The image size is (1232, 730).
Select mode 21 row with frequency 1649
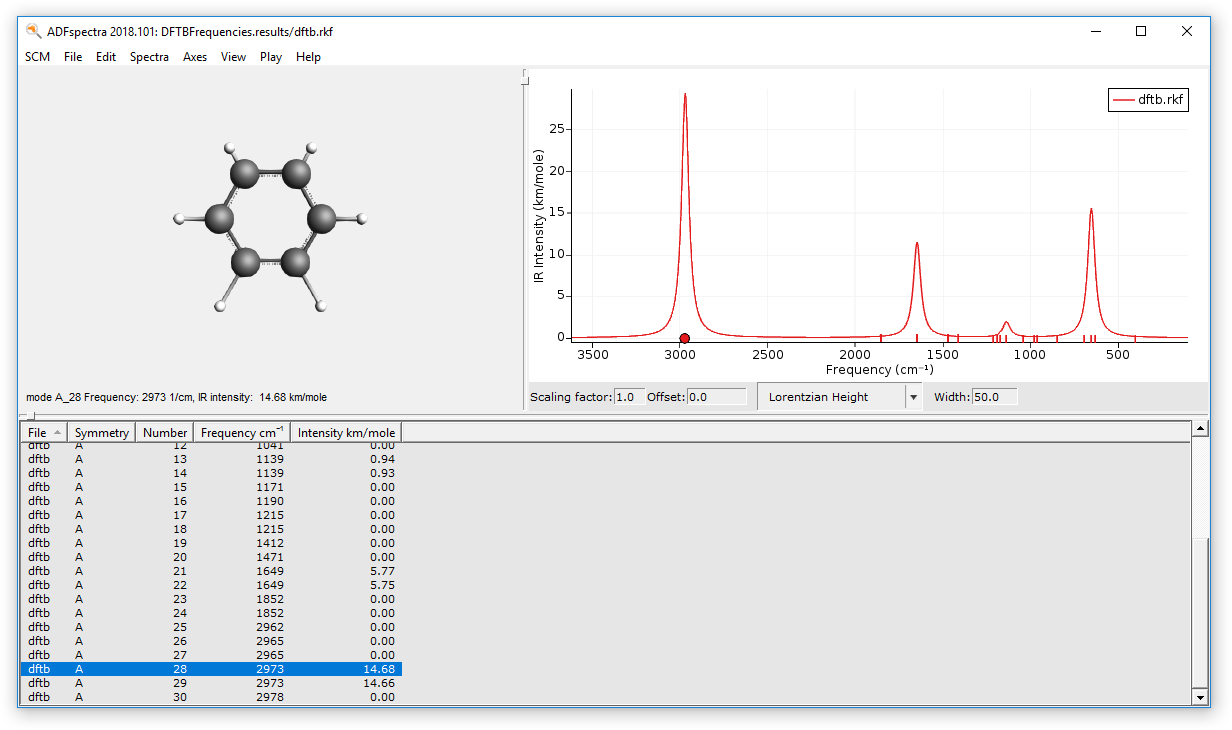coord(210,571)
